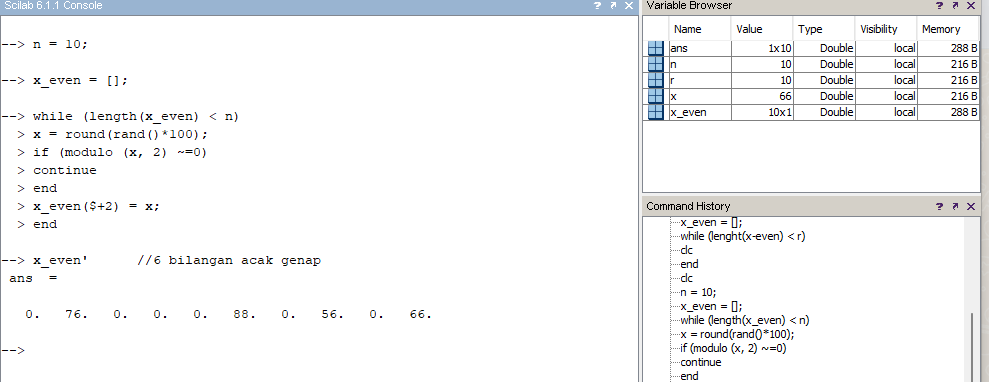Image resolution: width=989 pixels, height=382 pixels.
Task: Undock the Scilab Console panel
Action: click(x=612, y=6)
